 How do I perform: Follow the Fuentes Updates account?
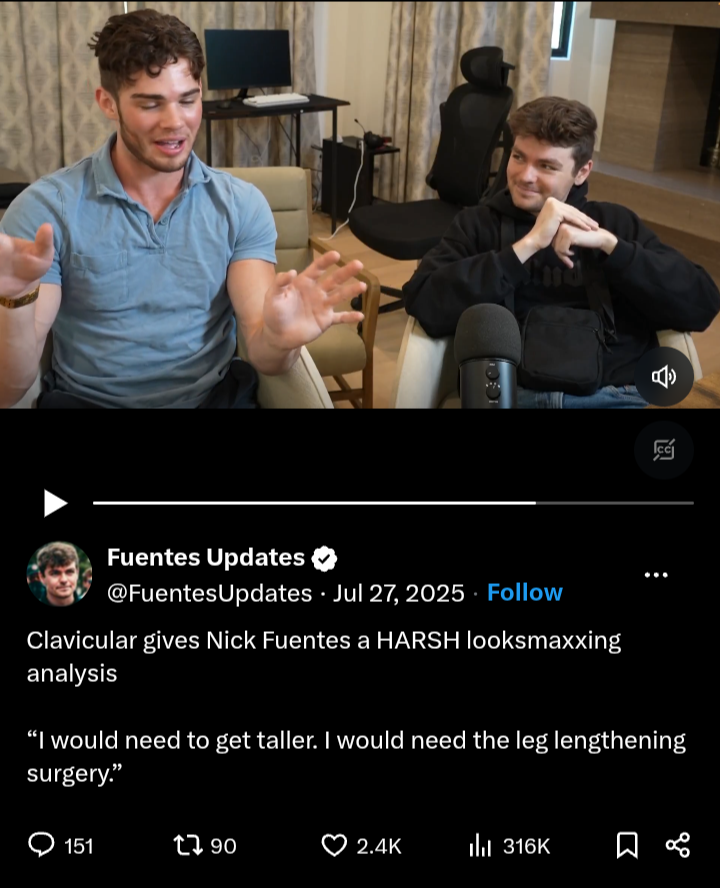pyautogui.click(x=525, y=592)
